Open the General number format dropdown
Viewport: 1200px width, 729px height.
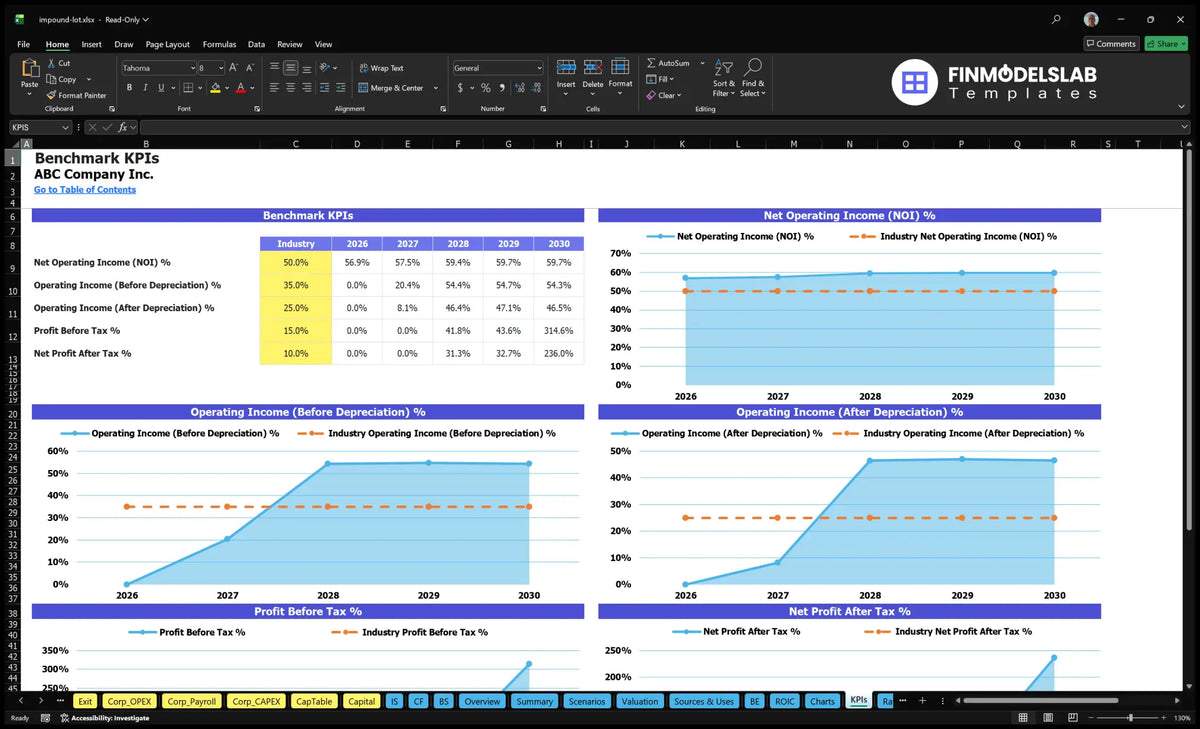point(539,68)
